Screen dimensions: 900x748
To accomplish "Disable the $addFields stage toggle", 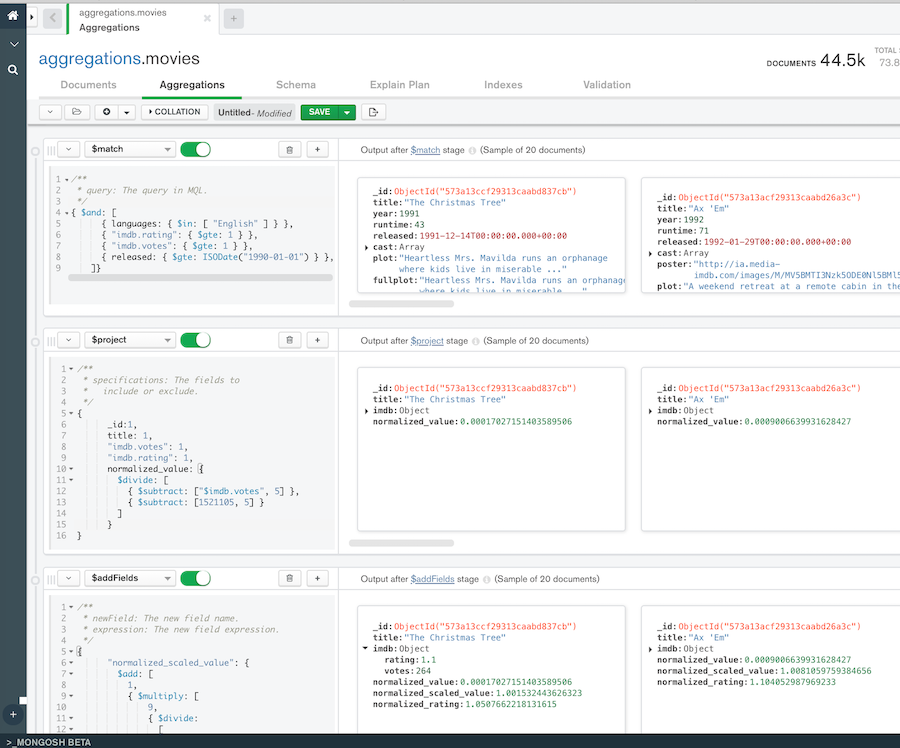I will tap(196, 578).
